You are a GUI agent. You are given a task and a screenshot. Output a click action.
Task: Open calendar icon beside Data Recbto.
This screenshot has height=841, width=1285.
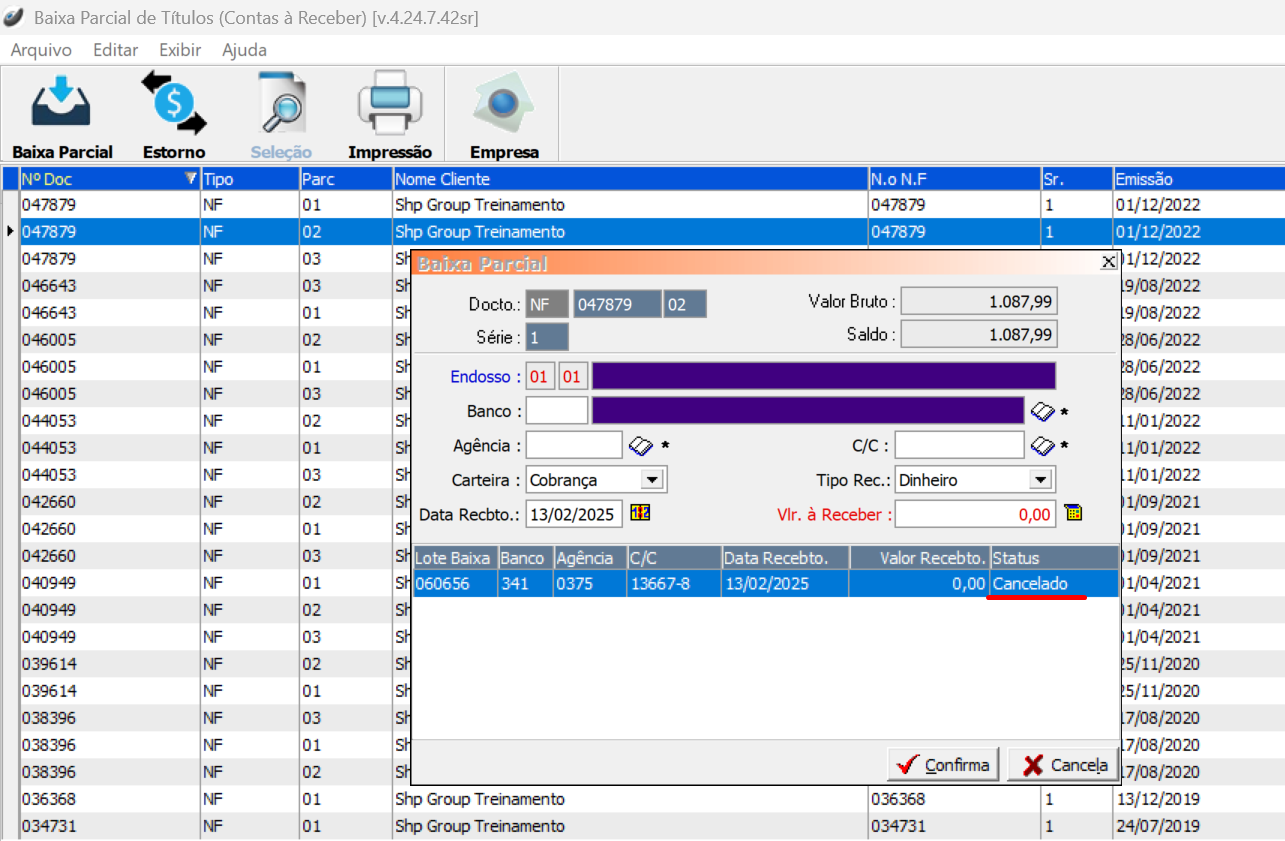tap(640, 513)
